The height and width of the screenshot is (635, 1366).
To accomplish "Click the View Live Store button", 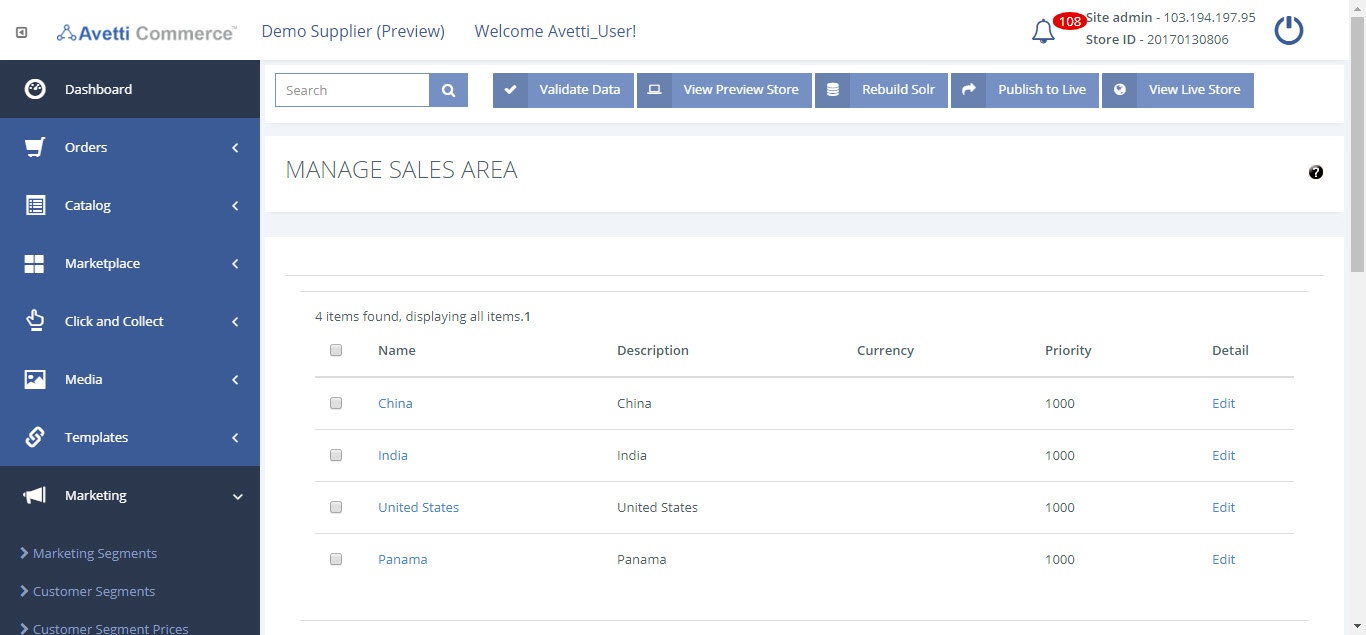I will (x=1178, y=90).
